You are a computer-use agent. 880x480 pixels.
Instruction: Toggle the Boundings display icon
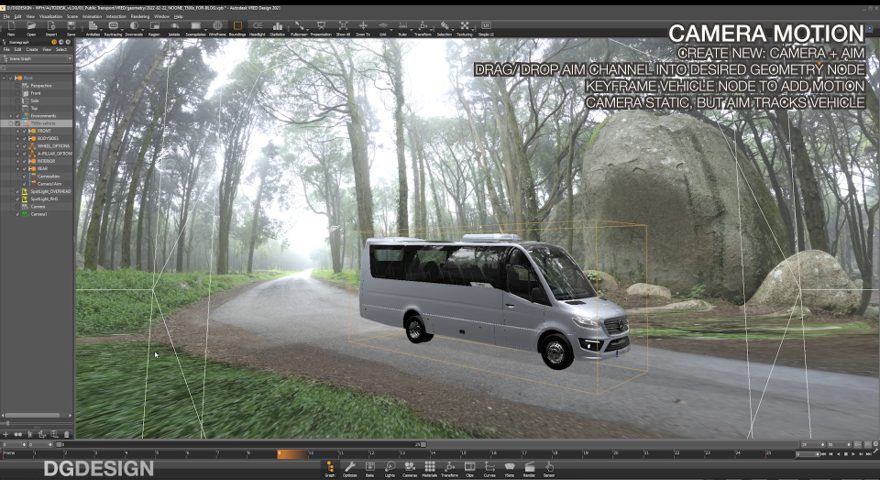tap(237, 27)
